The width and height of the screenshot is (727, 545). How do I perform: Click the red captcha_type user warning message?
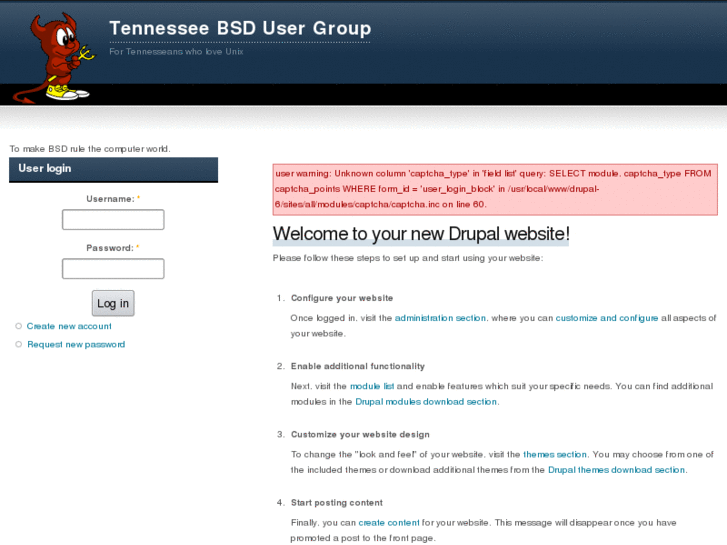495,189
